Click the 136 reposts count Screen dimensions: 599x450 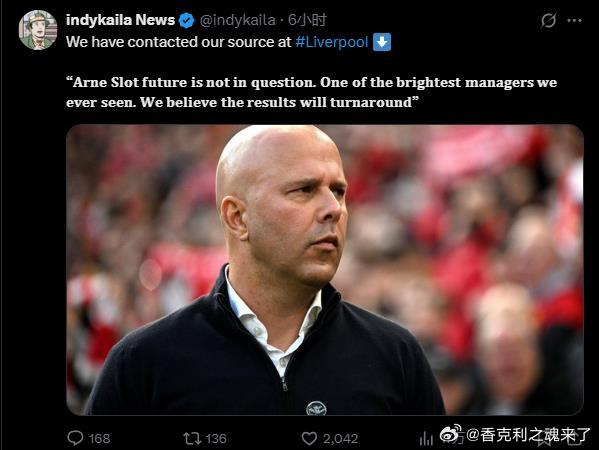coord(216,439)
